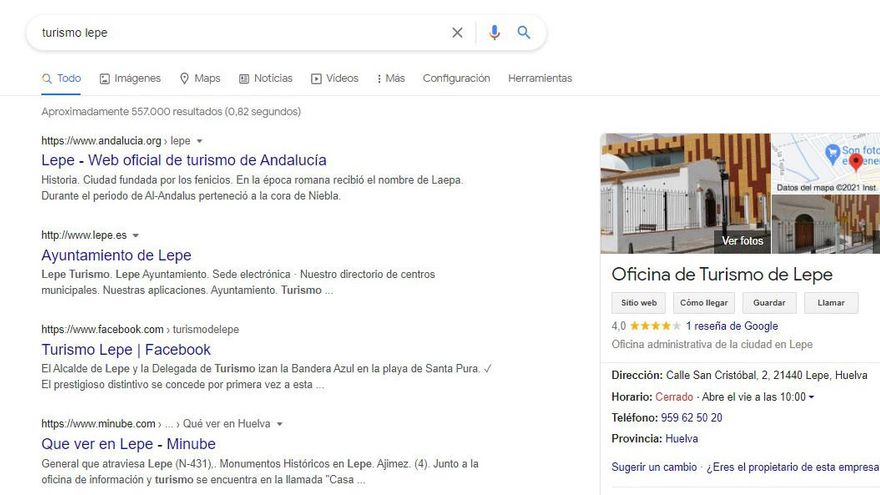Open the Noticias tab
Viewport: 880px width, 495px height.
click(x=265, y=79)
